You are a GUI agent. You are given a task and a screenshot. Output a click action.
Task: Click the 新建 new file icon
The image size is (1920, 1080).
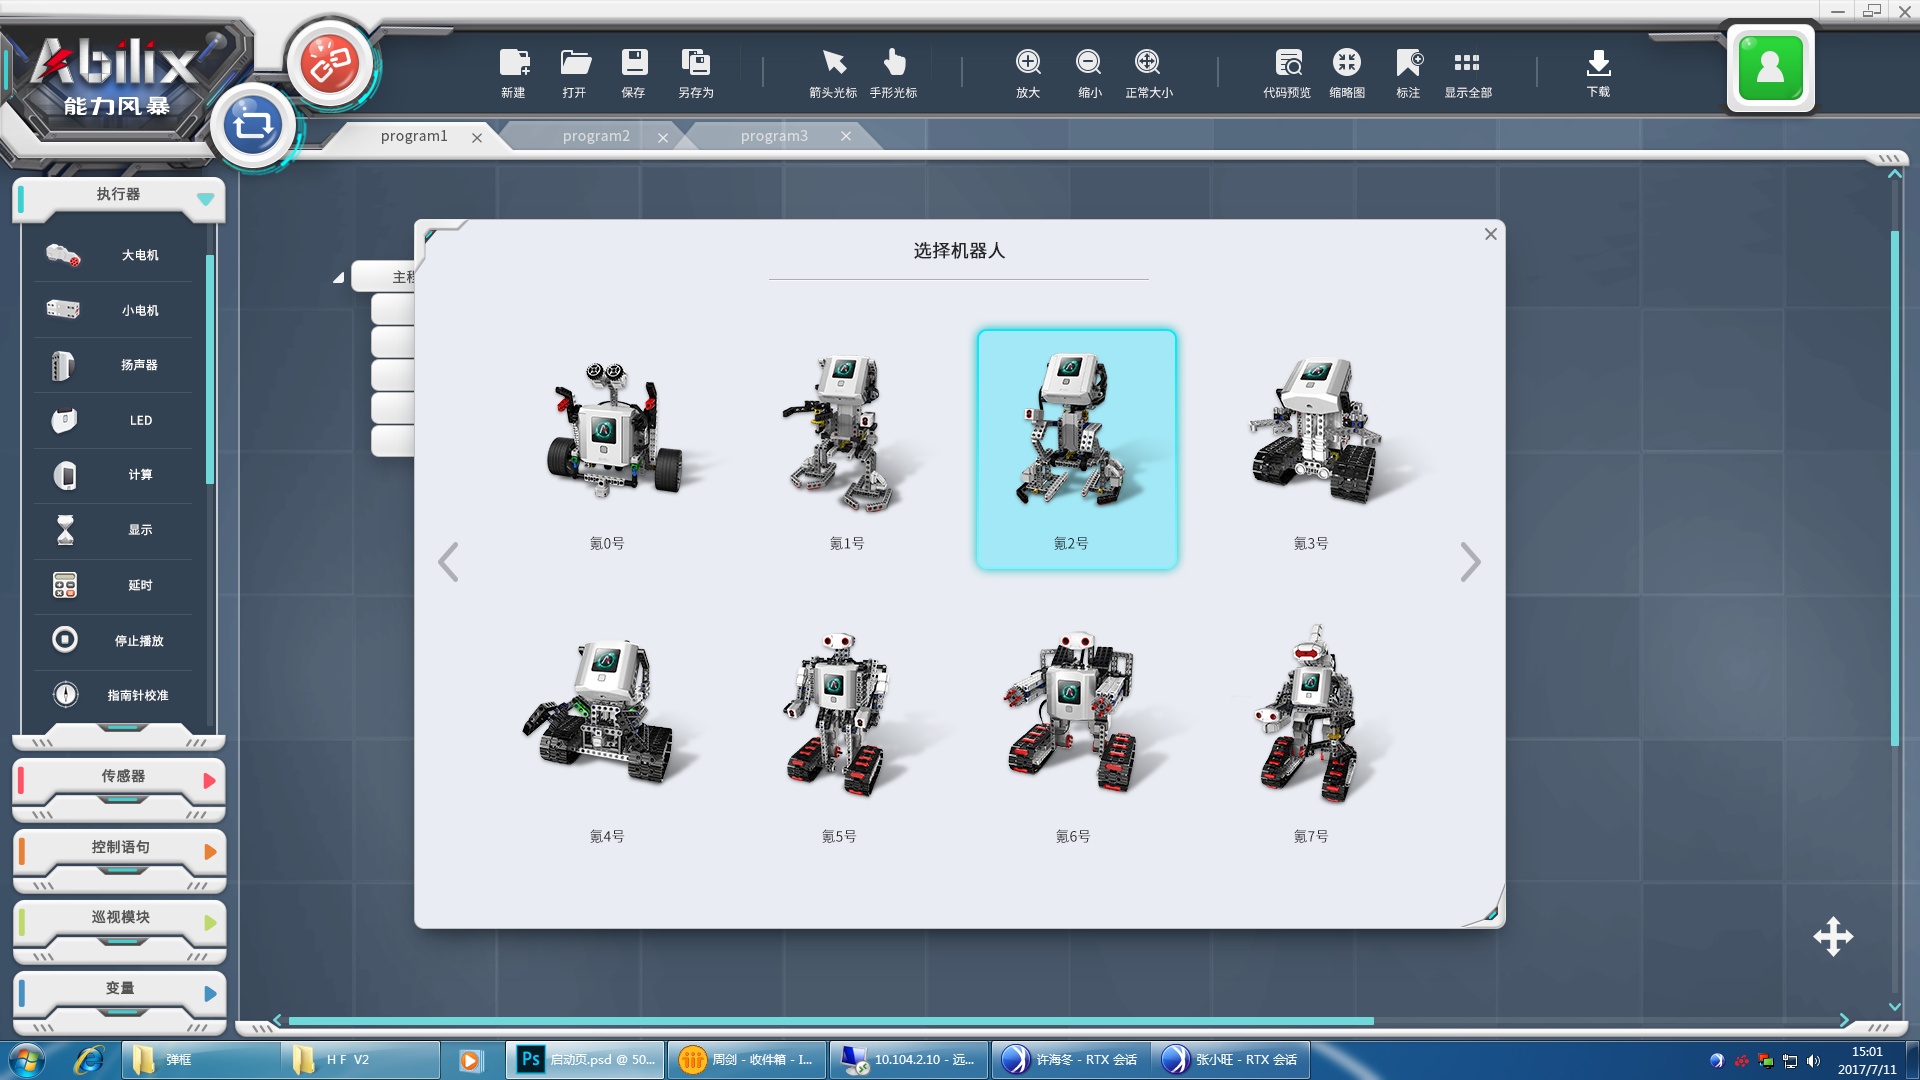514,63
